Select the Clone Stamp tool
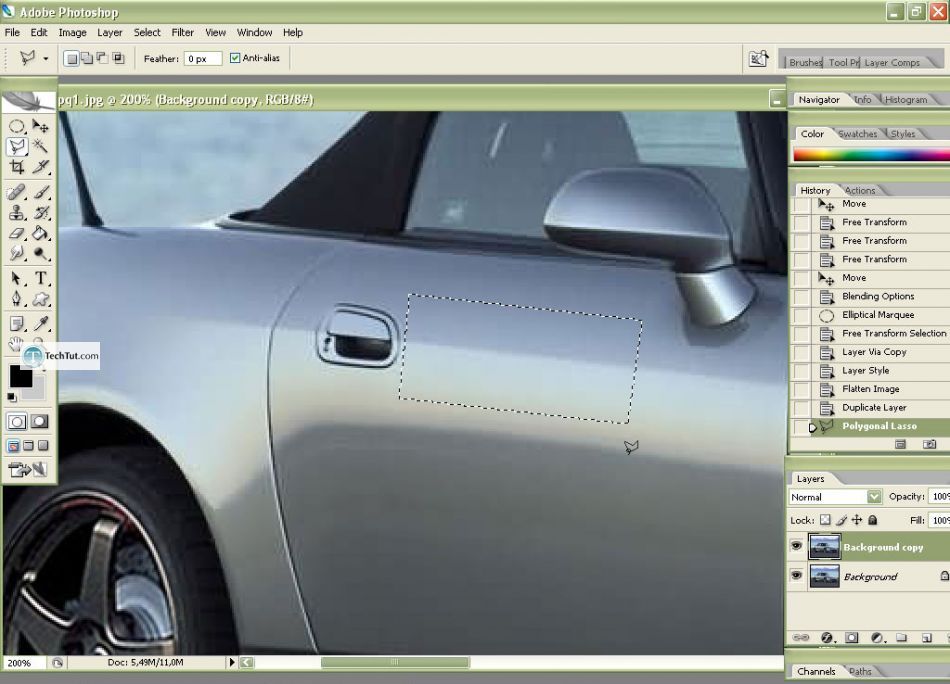 click(x=16, y=213)
